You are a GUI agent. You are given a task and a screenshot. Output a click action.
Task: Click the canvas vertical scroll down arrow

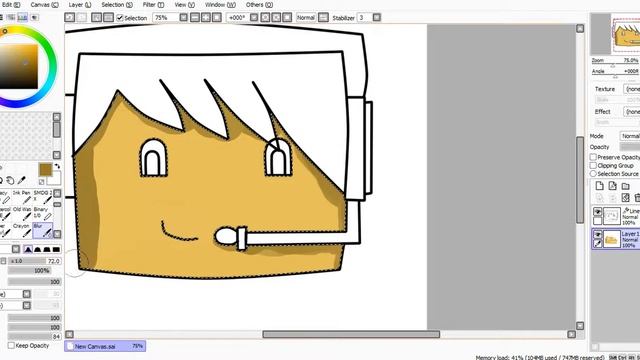coord(580,326)
